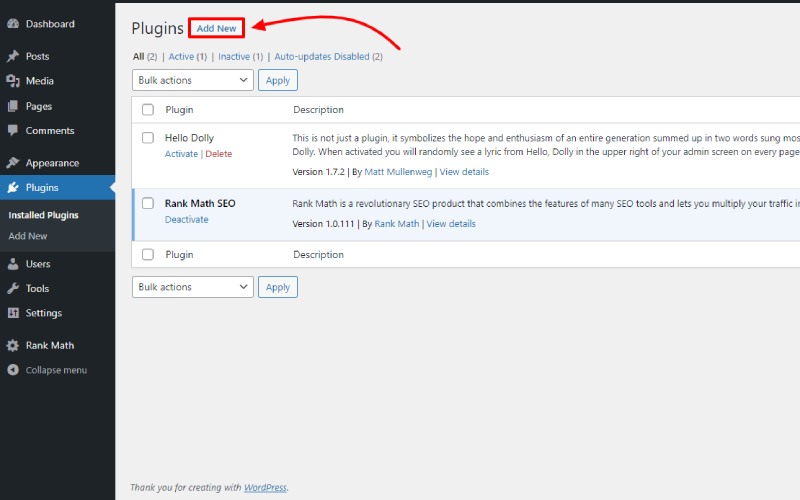This screenshot has width=800, height=500.
Task: Select Add New in the sidebar submenu
Action: [28, 236]
